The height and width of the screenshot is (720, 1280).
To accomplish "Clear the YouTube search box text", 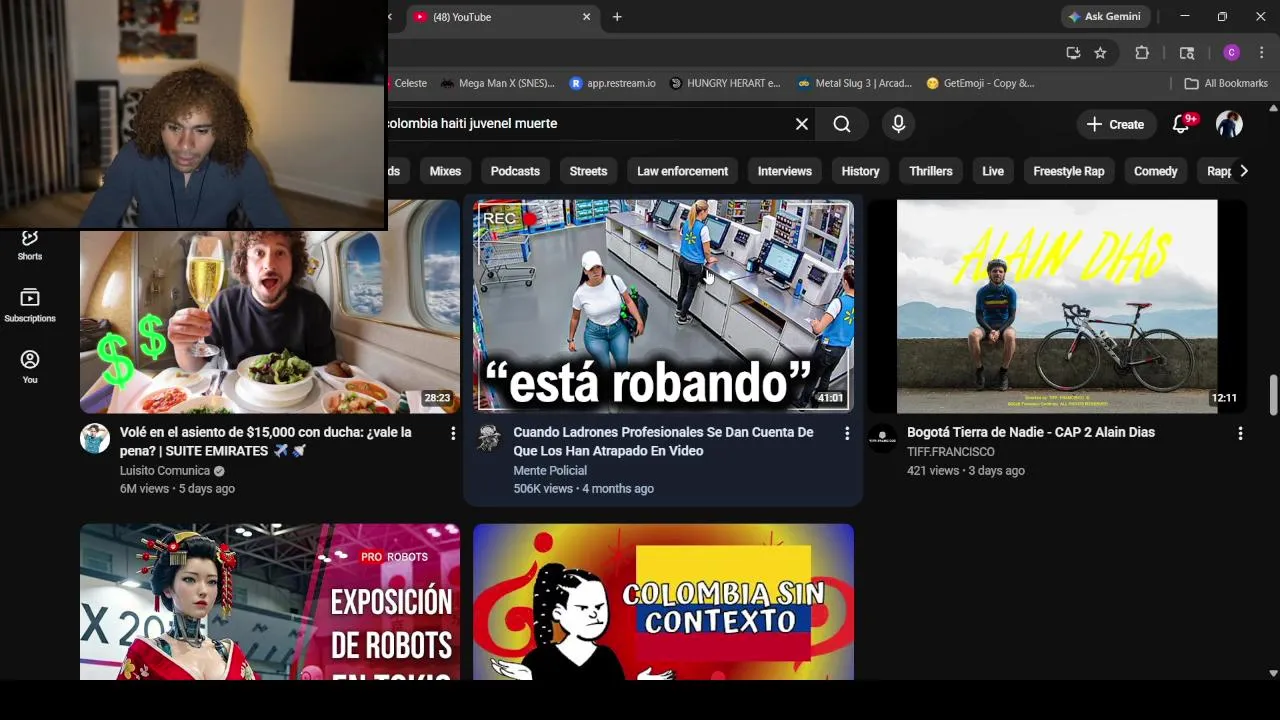I will (801, 124).
